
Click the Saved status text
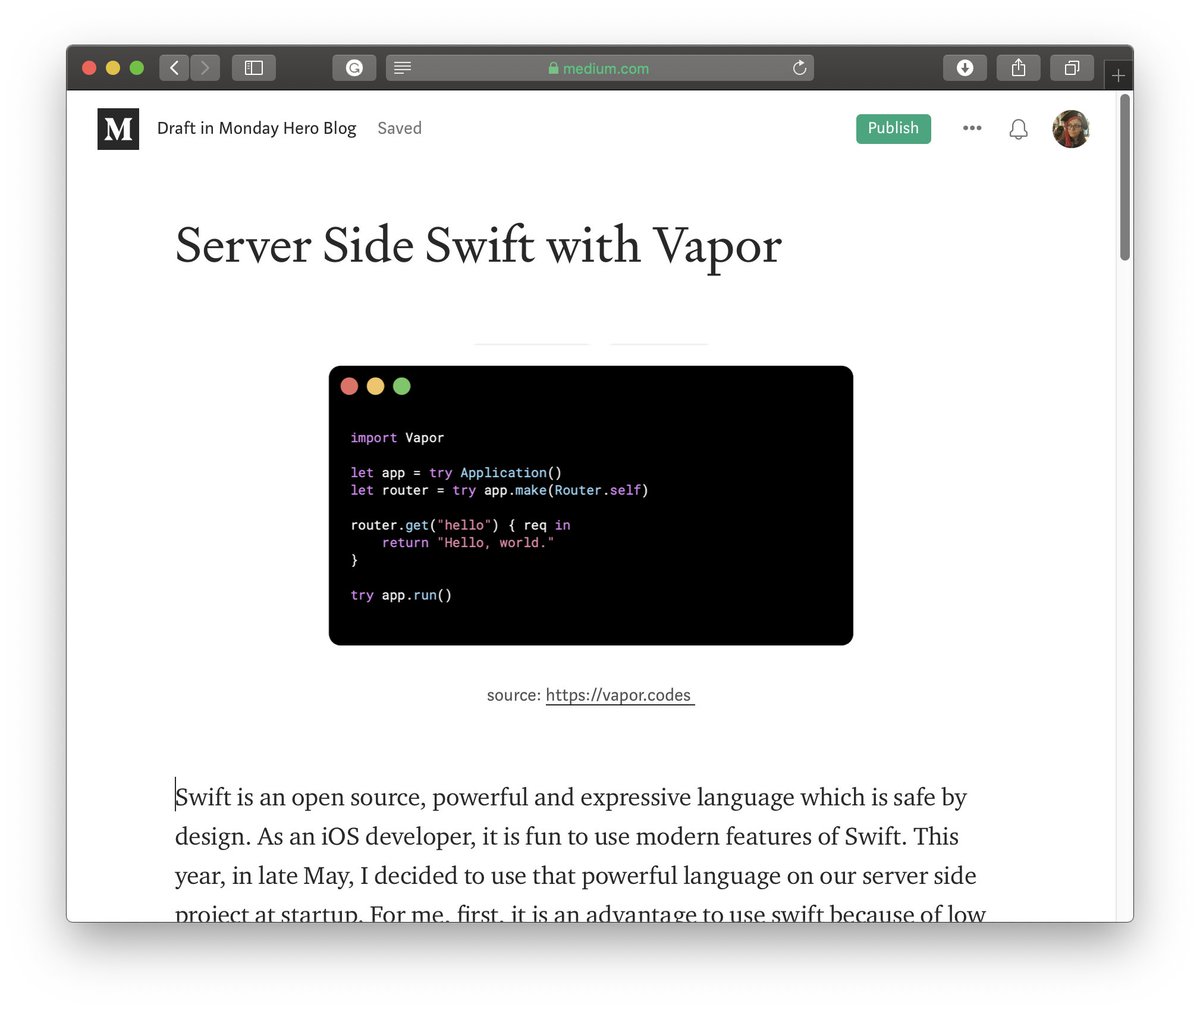coord(399,128)
